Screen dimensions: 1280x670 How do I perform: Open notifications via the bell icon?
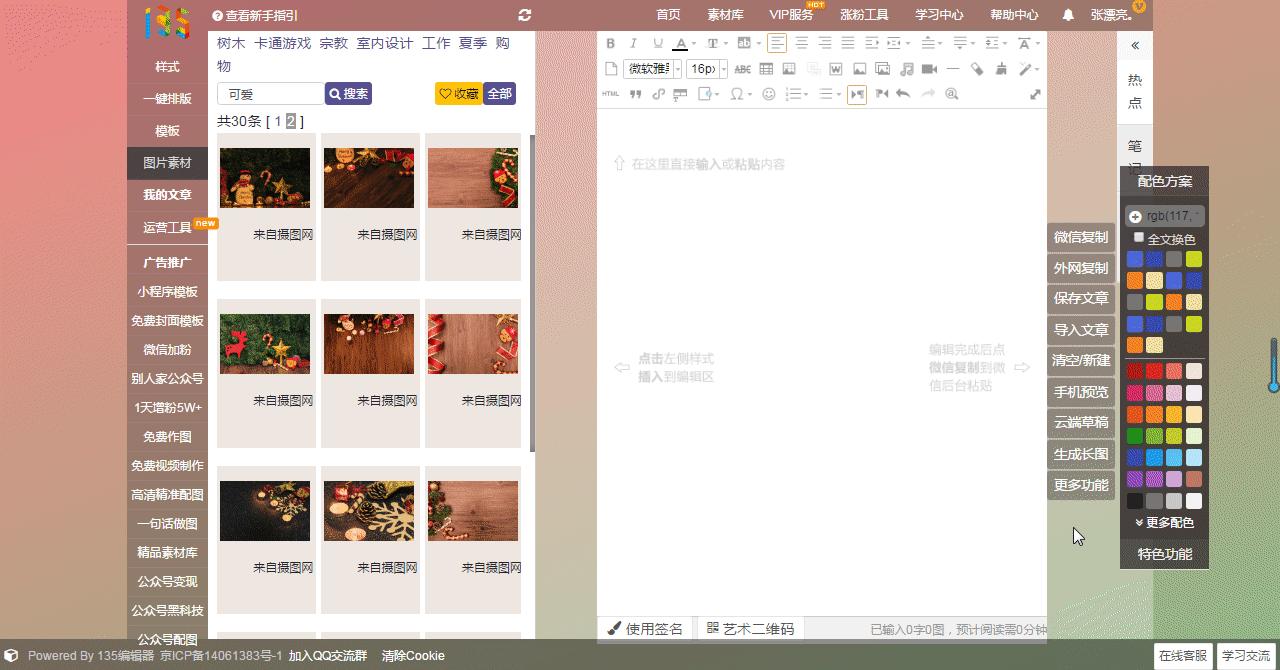[1068, 14]
